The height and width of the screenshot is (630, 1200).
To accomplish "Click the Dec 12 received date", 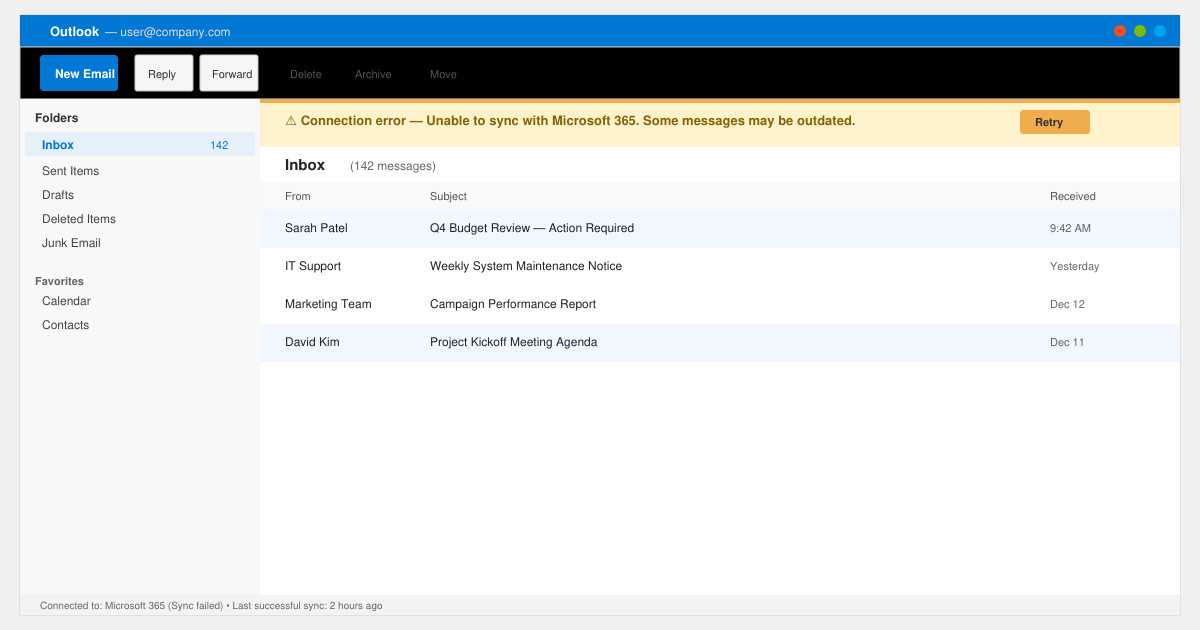I will tap(1067, 304).
